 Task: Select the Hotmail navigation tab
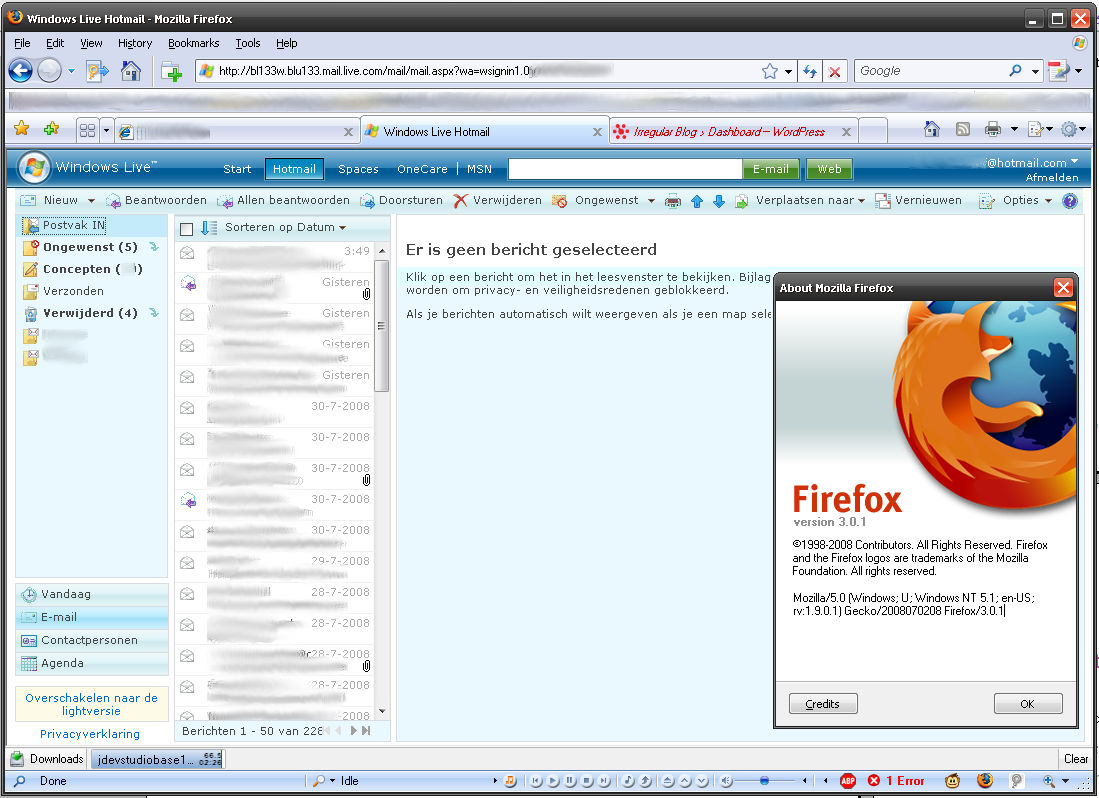click(x=294, y=169)
